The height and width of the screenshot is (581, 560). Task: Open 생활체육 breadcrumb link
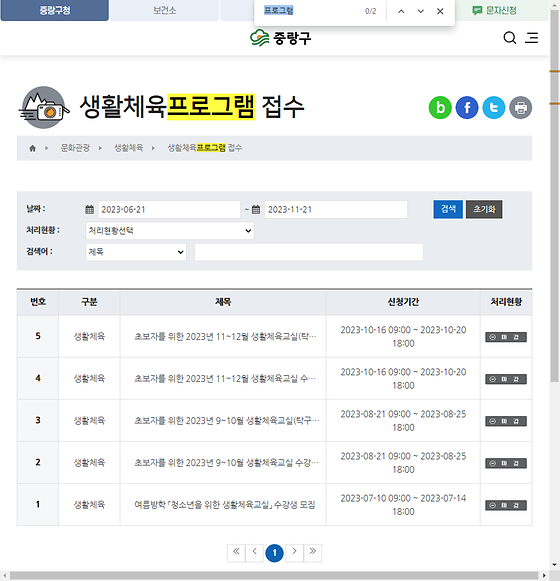(129, 148)
